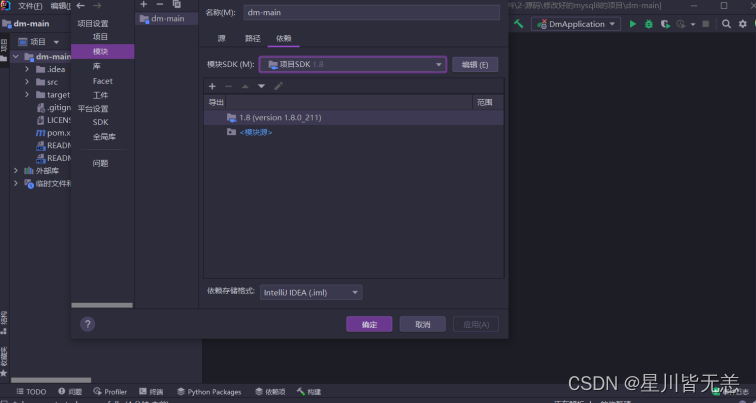Click 取消 button
The width and height of the screenshot is (756, 403).
[x=422, y=324]
